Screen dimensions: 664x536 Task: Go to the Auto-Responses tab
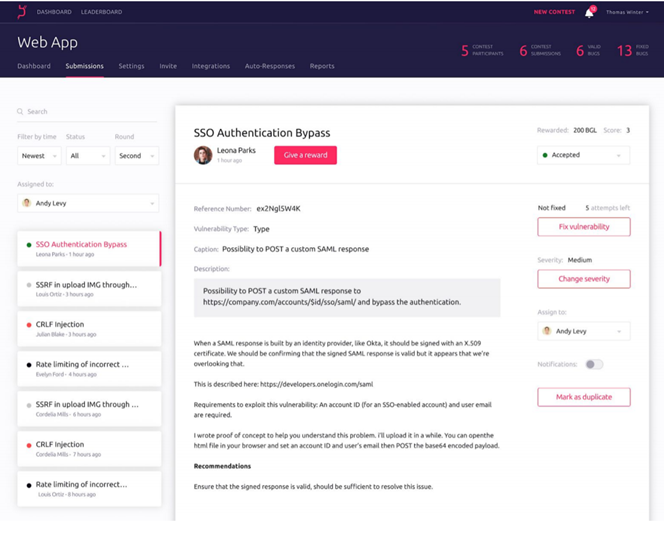tap(270, 66)
